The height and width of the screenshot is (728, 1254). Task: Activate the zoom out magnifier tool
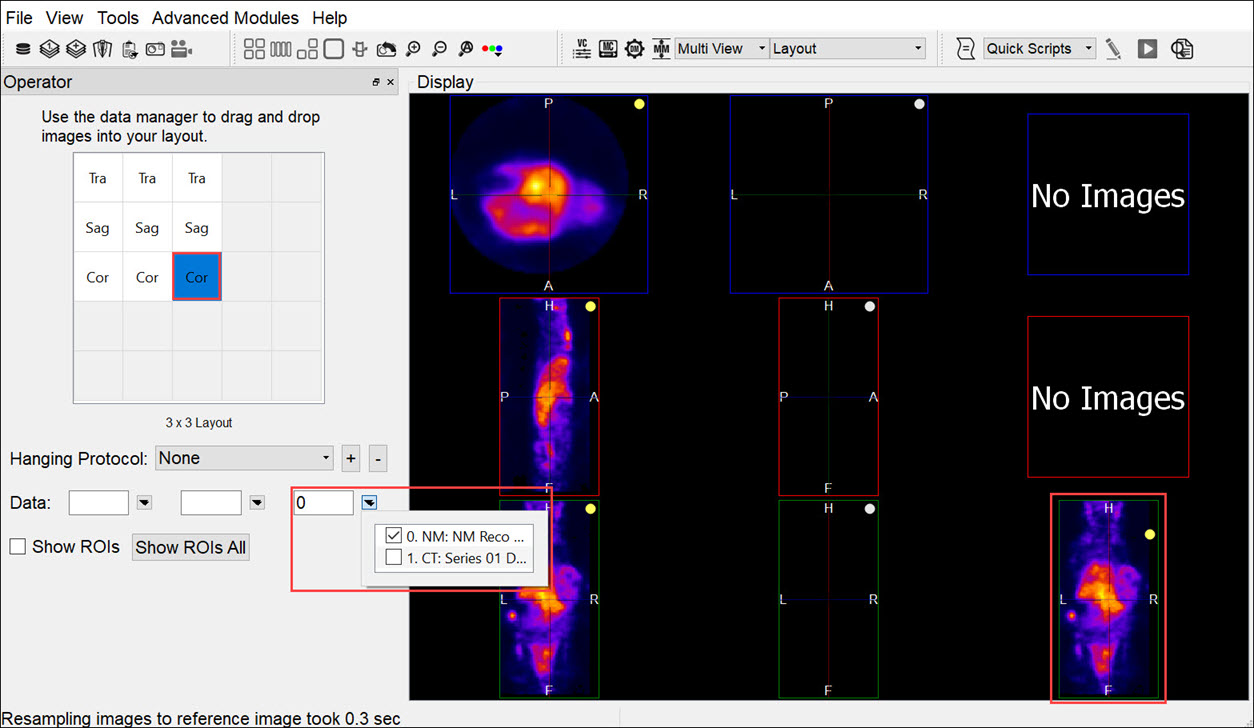(439, 48)
